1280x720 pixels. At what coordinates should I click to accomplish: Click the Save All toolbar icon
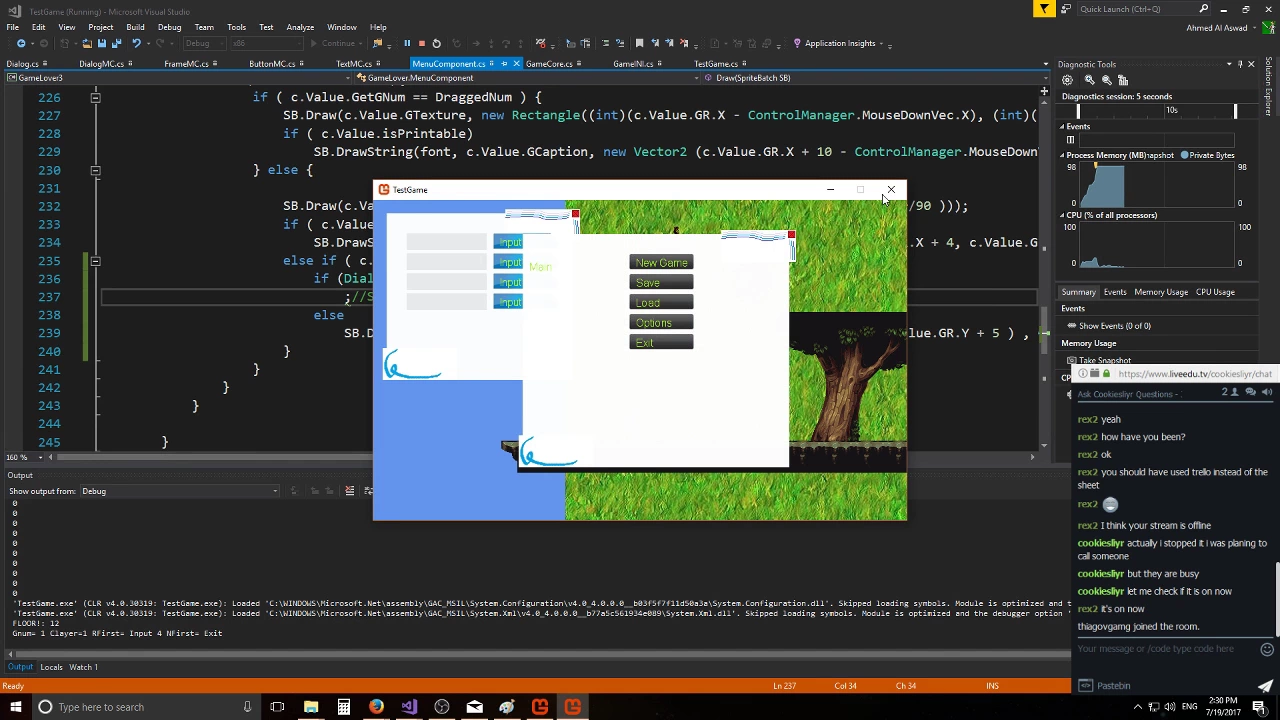coord(116,43)
